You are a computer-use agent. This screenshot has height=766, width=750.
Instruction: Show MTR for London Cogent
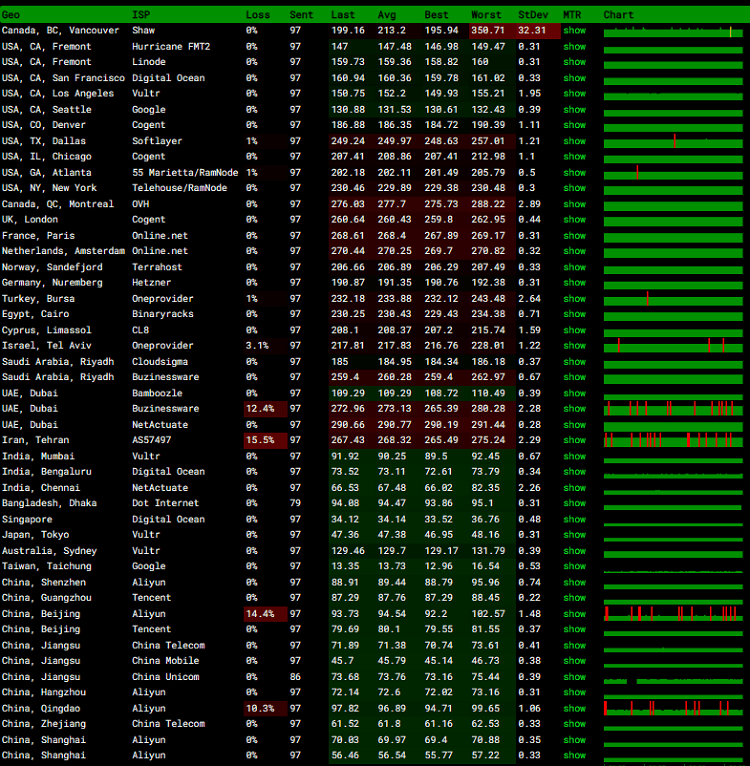(x=575, y=219)
